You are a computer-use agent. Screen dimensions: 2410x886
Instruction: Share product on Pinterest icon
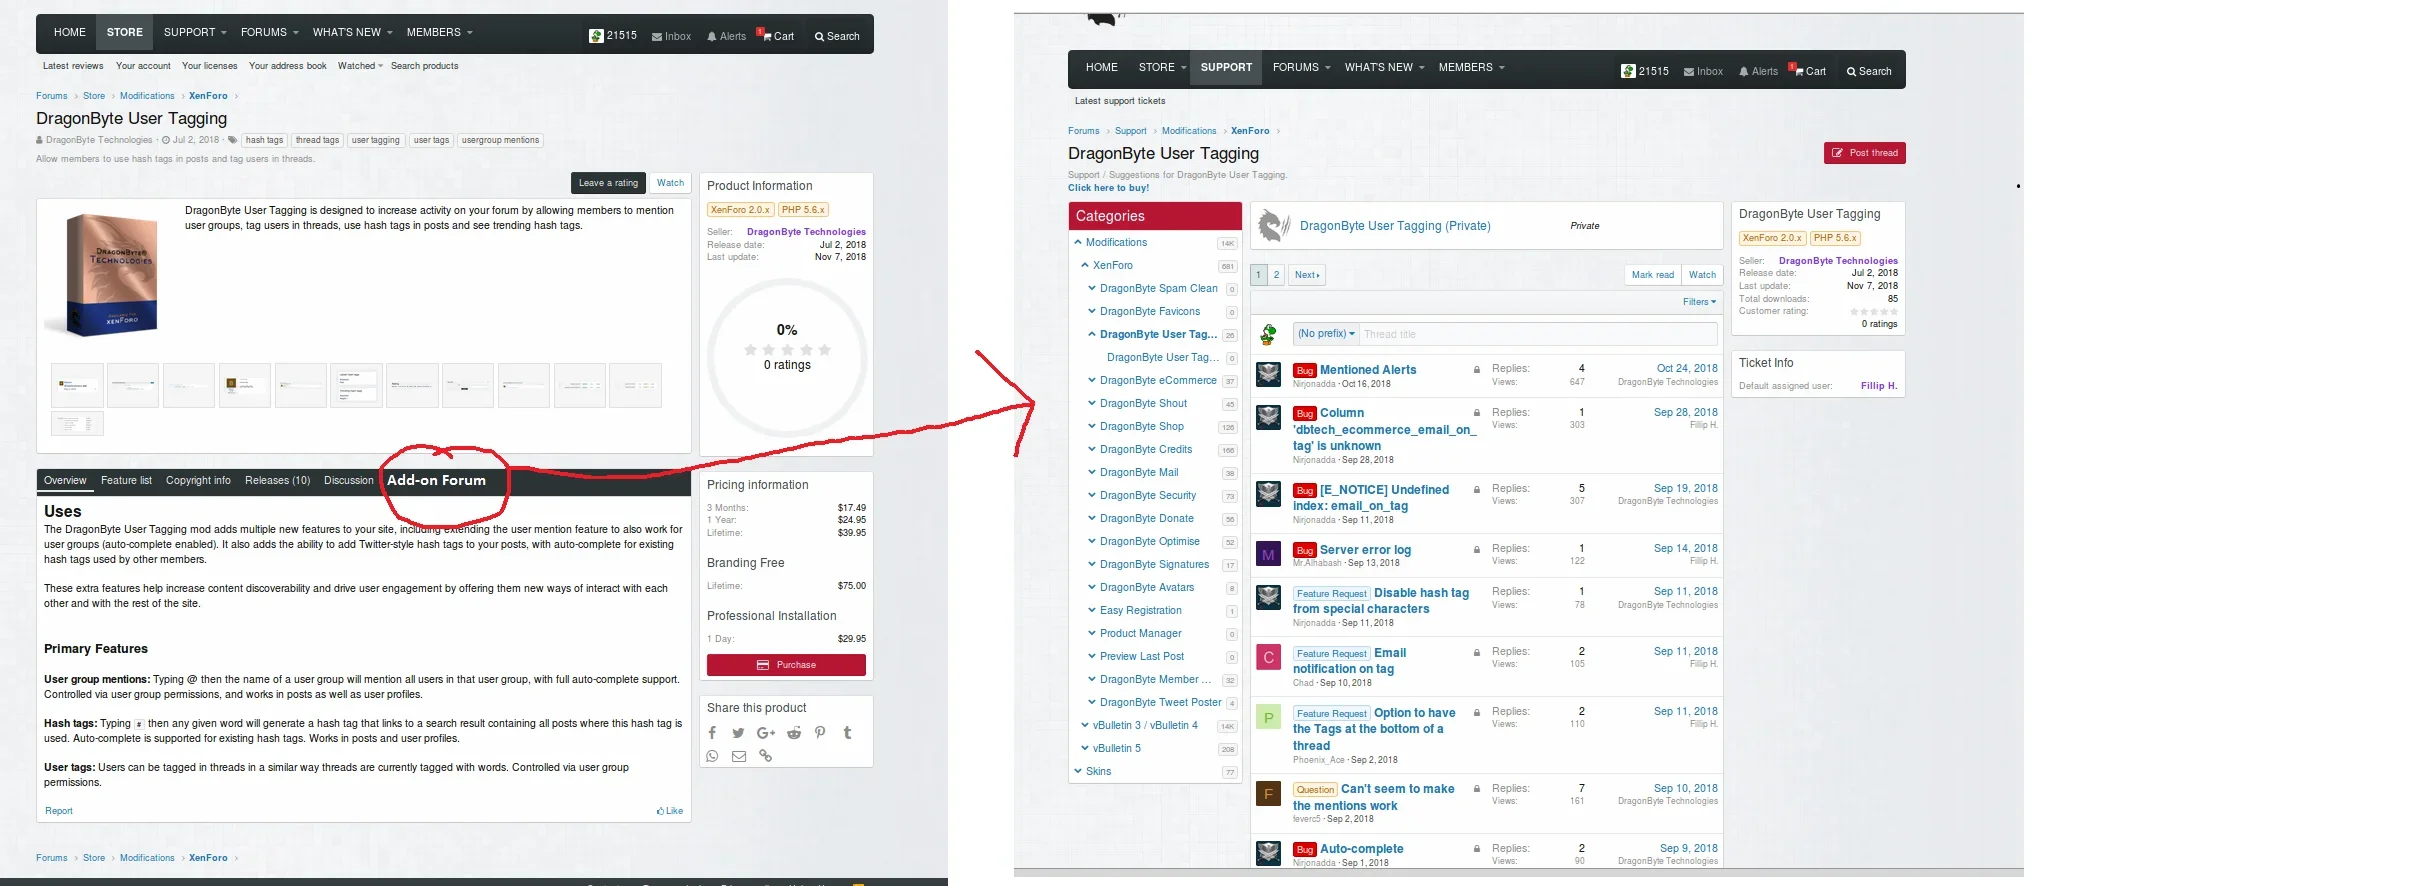820,733
